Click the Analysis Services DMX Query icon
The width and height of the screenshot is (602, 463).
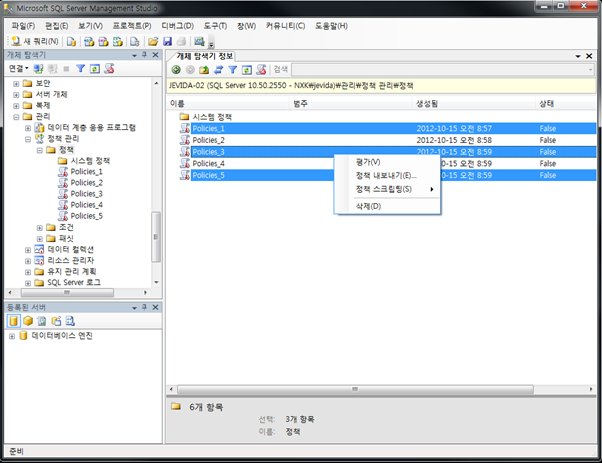(103, 41)
